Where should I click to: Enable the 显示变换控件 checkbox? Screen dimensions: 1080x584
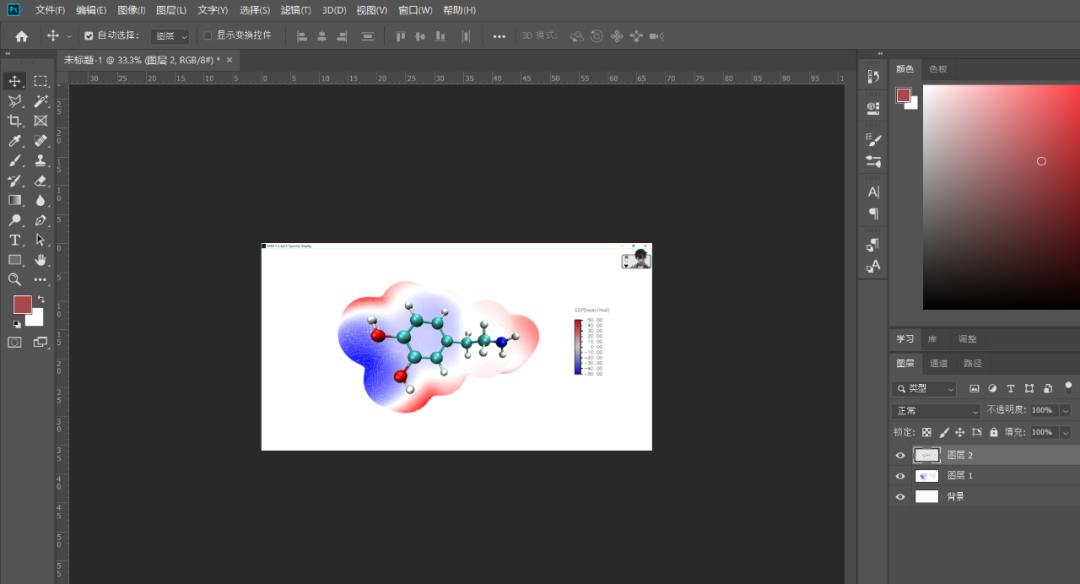click(208, 36)
